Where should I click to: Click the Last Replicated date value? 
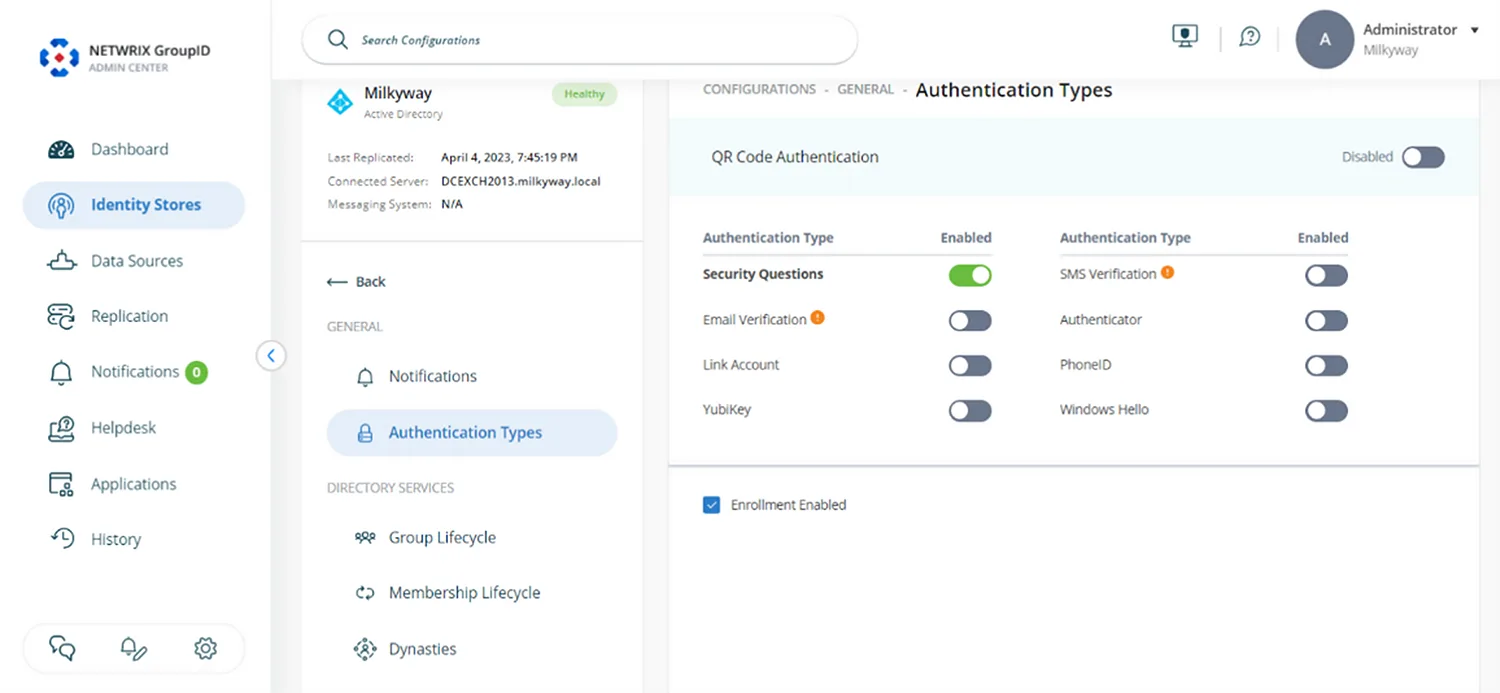tap(509, 158)
